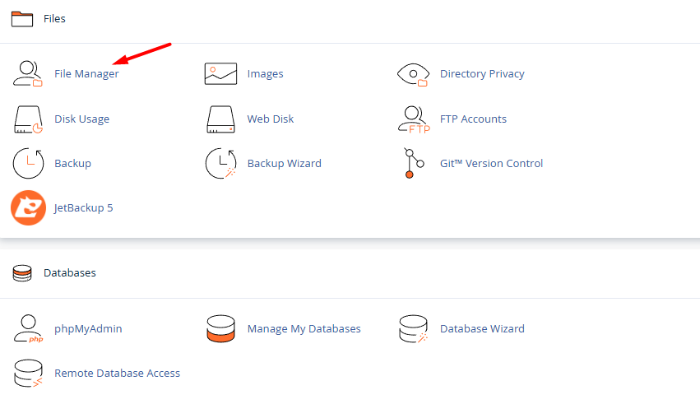This screenshot has height=400, width=700.
Task: Open the FTP Accounts icon
Action: [x=413, y=119]
